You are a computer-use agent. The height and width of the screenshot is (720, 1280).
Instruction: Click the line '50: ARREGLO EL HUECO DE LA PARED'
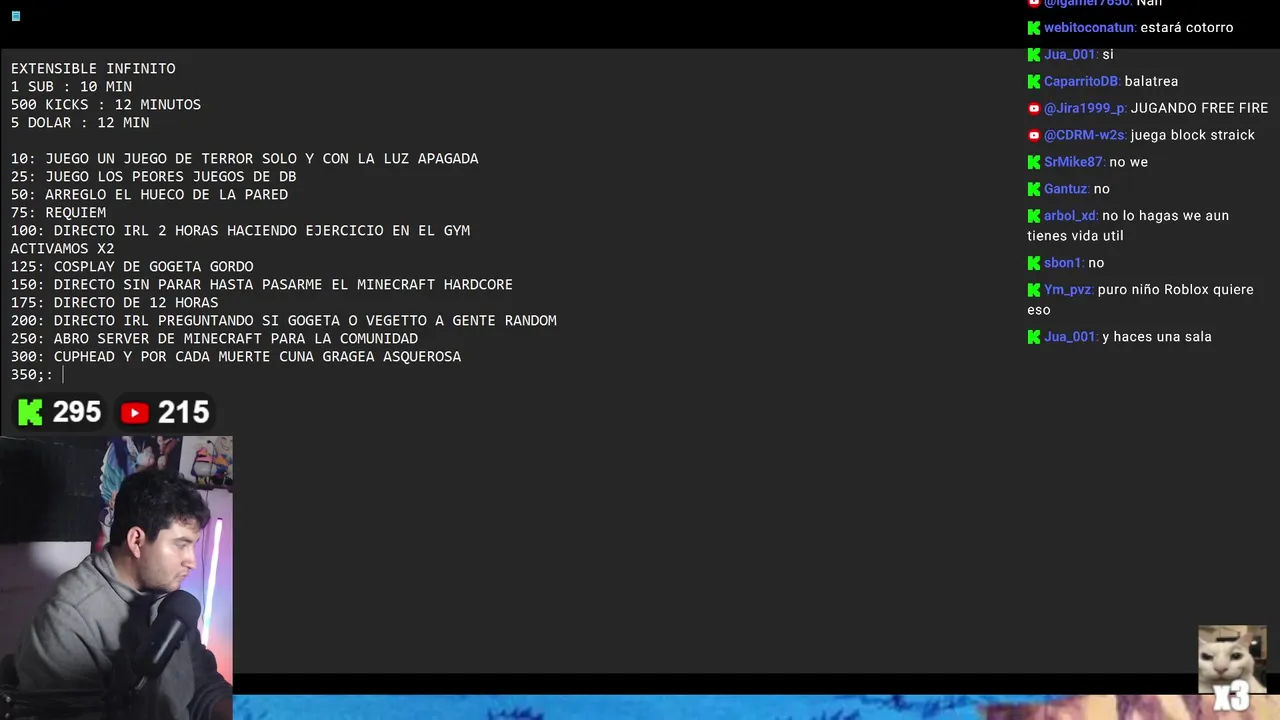149,195
